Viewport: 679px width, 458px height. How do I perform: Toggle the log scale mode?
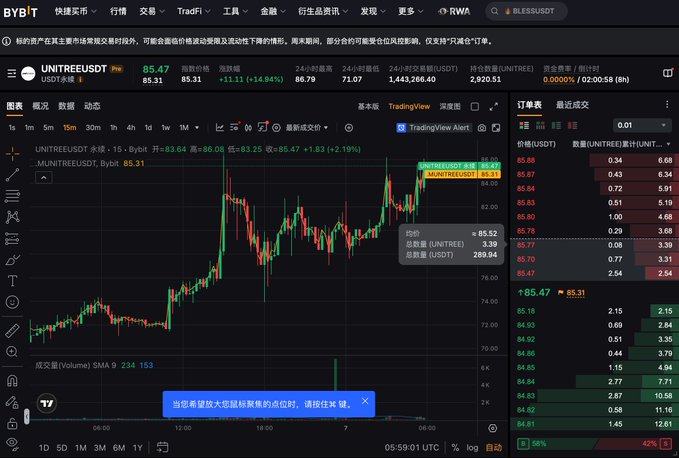click(x=472, y=448)
